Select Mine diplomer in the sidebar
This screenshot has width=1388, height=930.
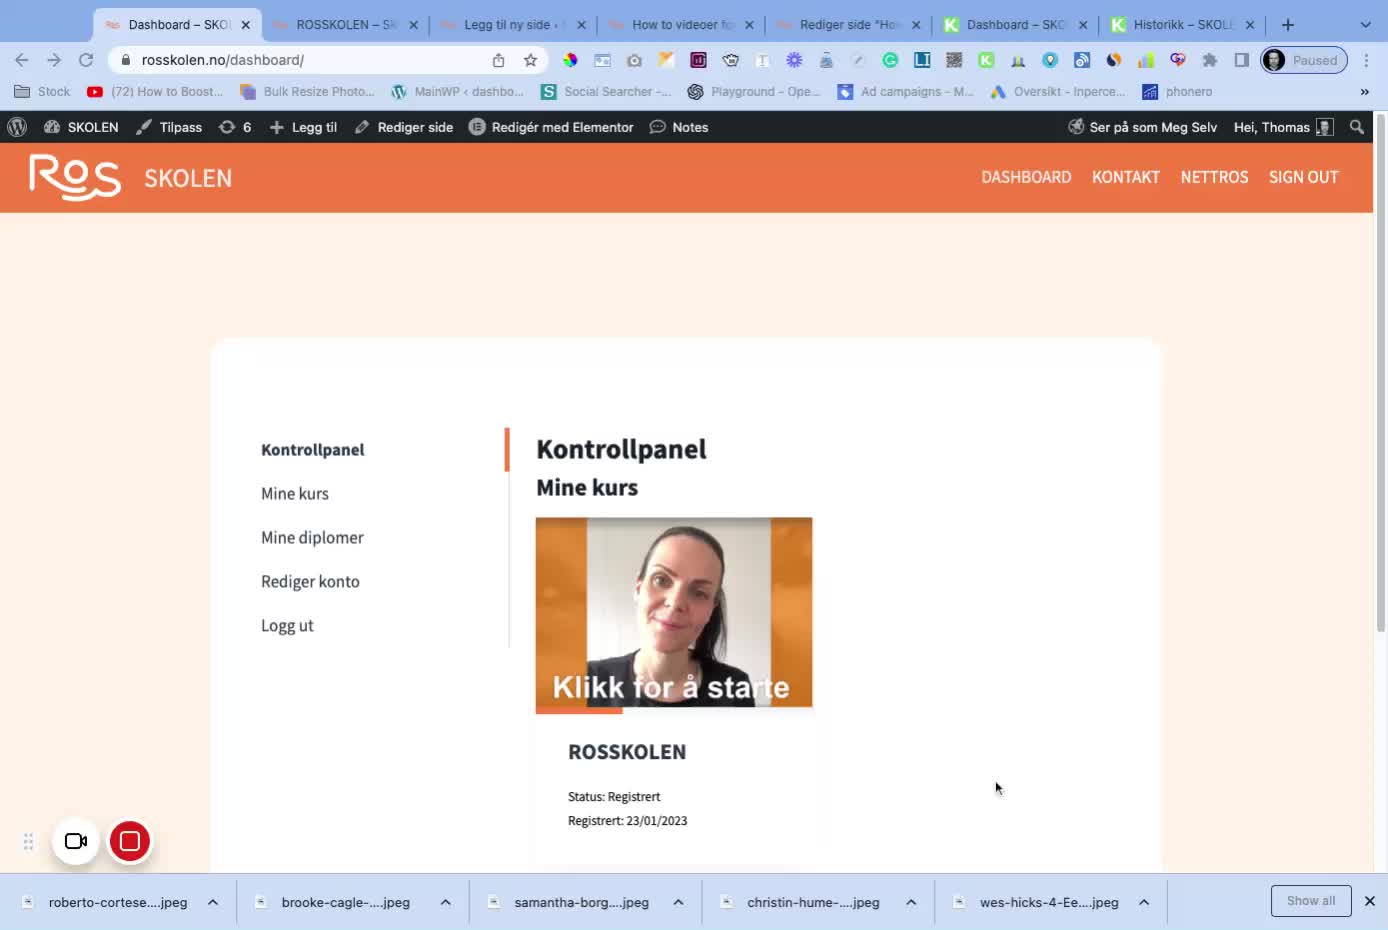(x=312, y=538)
